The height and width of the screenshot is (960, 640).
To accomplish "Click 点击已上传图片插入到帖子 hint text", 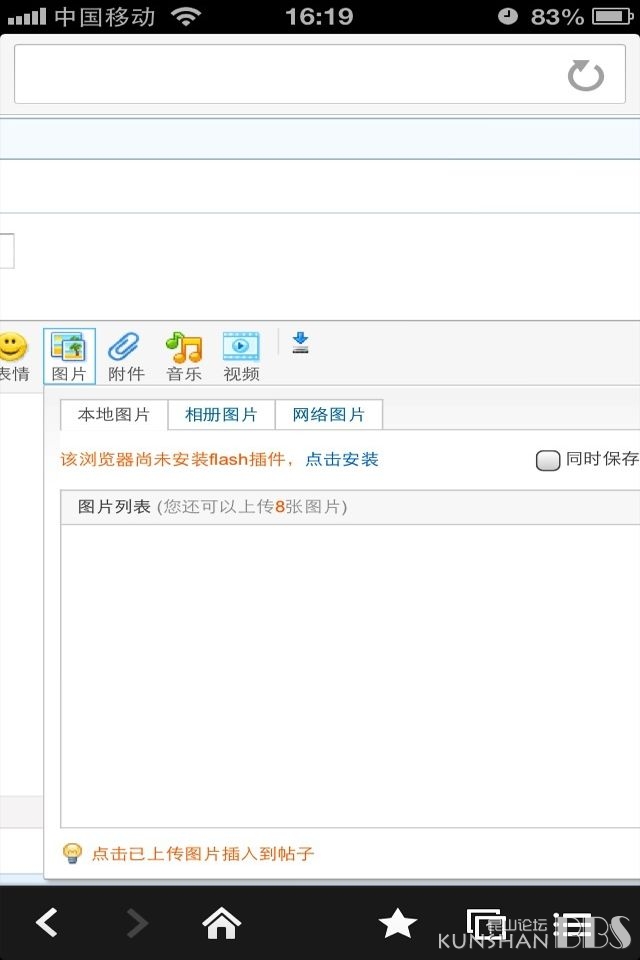I will click(x=203, y=853).
